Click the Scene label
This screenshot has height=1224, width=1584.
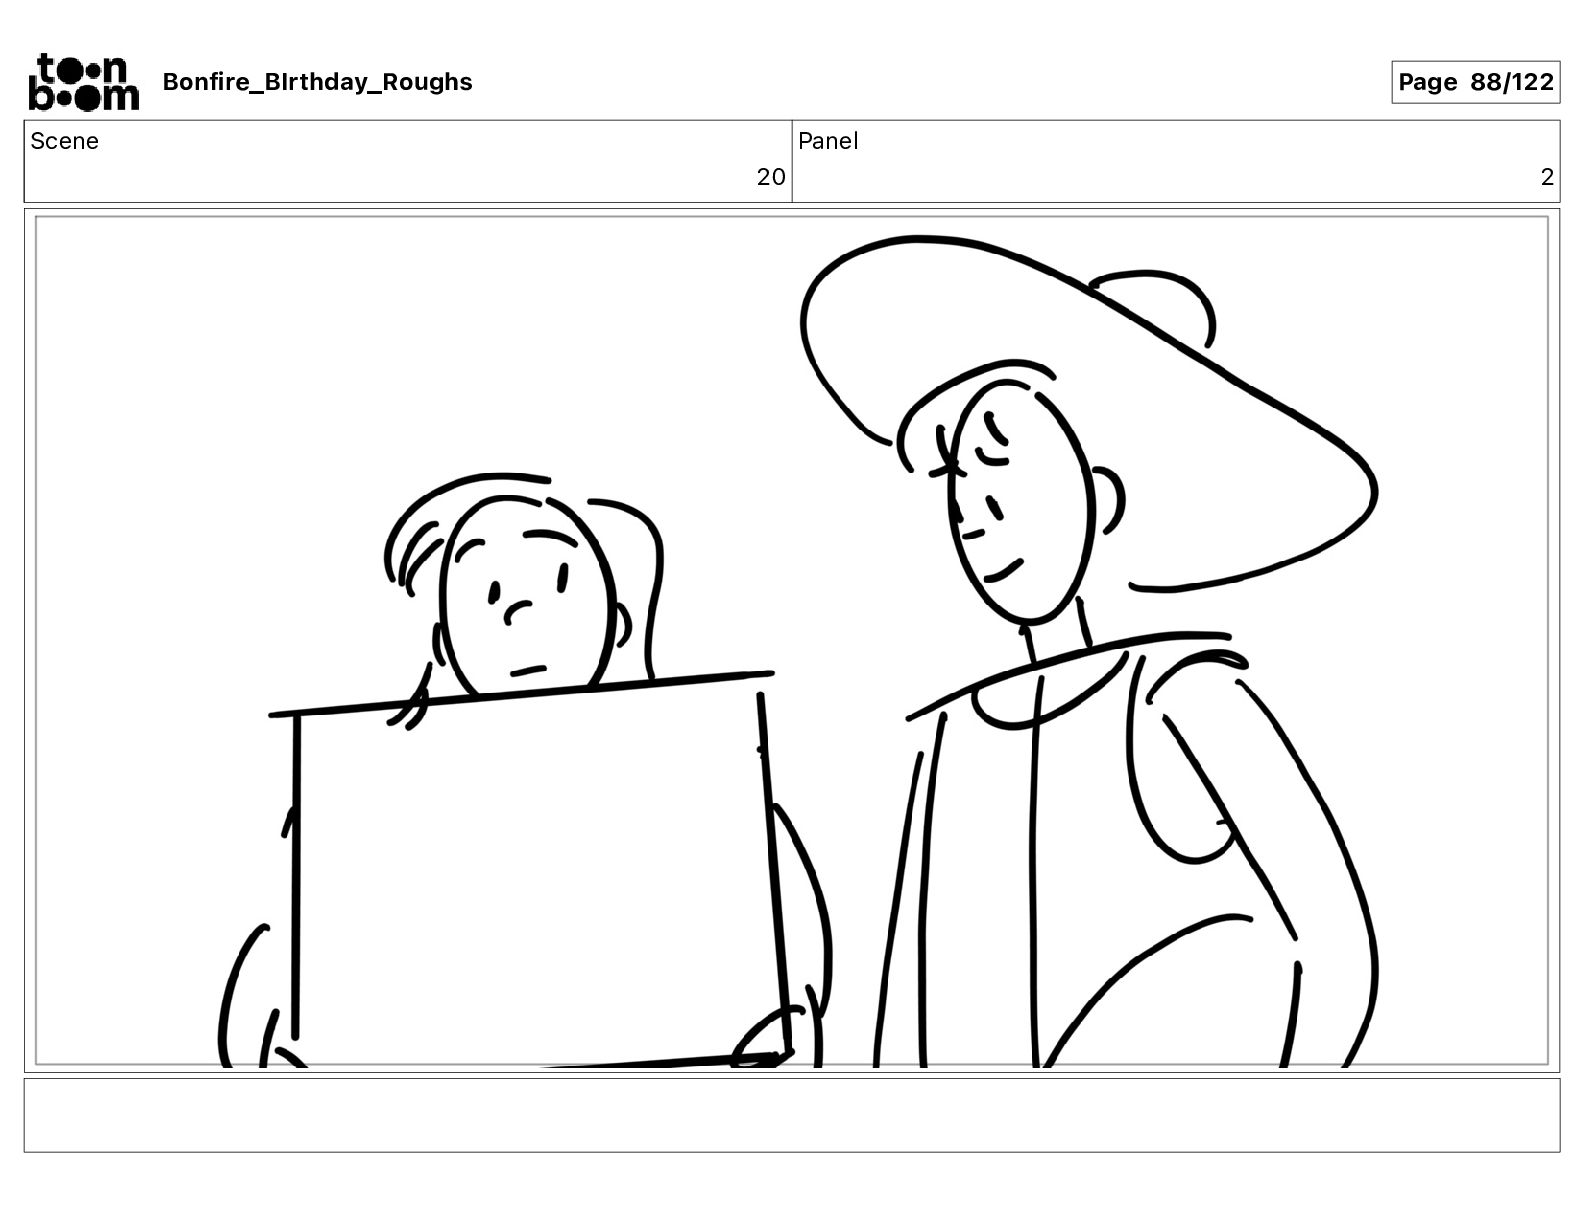pos(65,141)
